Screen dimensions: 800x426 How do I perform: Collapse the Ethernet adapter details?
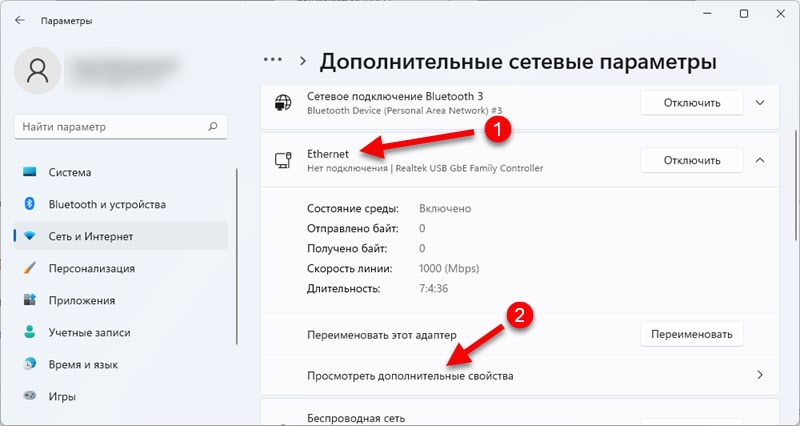tap(760, 160)
